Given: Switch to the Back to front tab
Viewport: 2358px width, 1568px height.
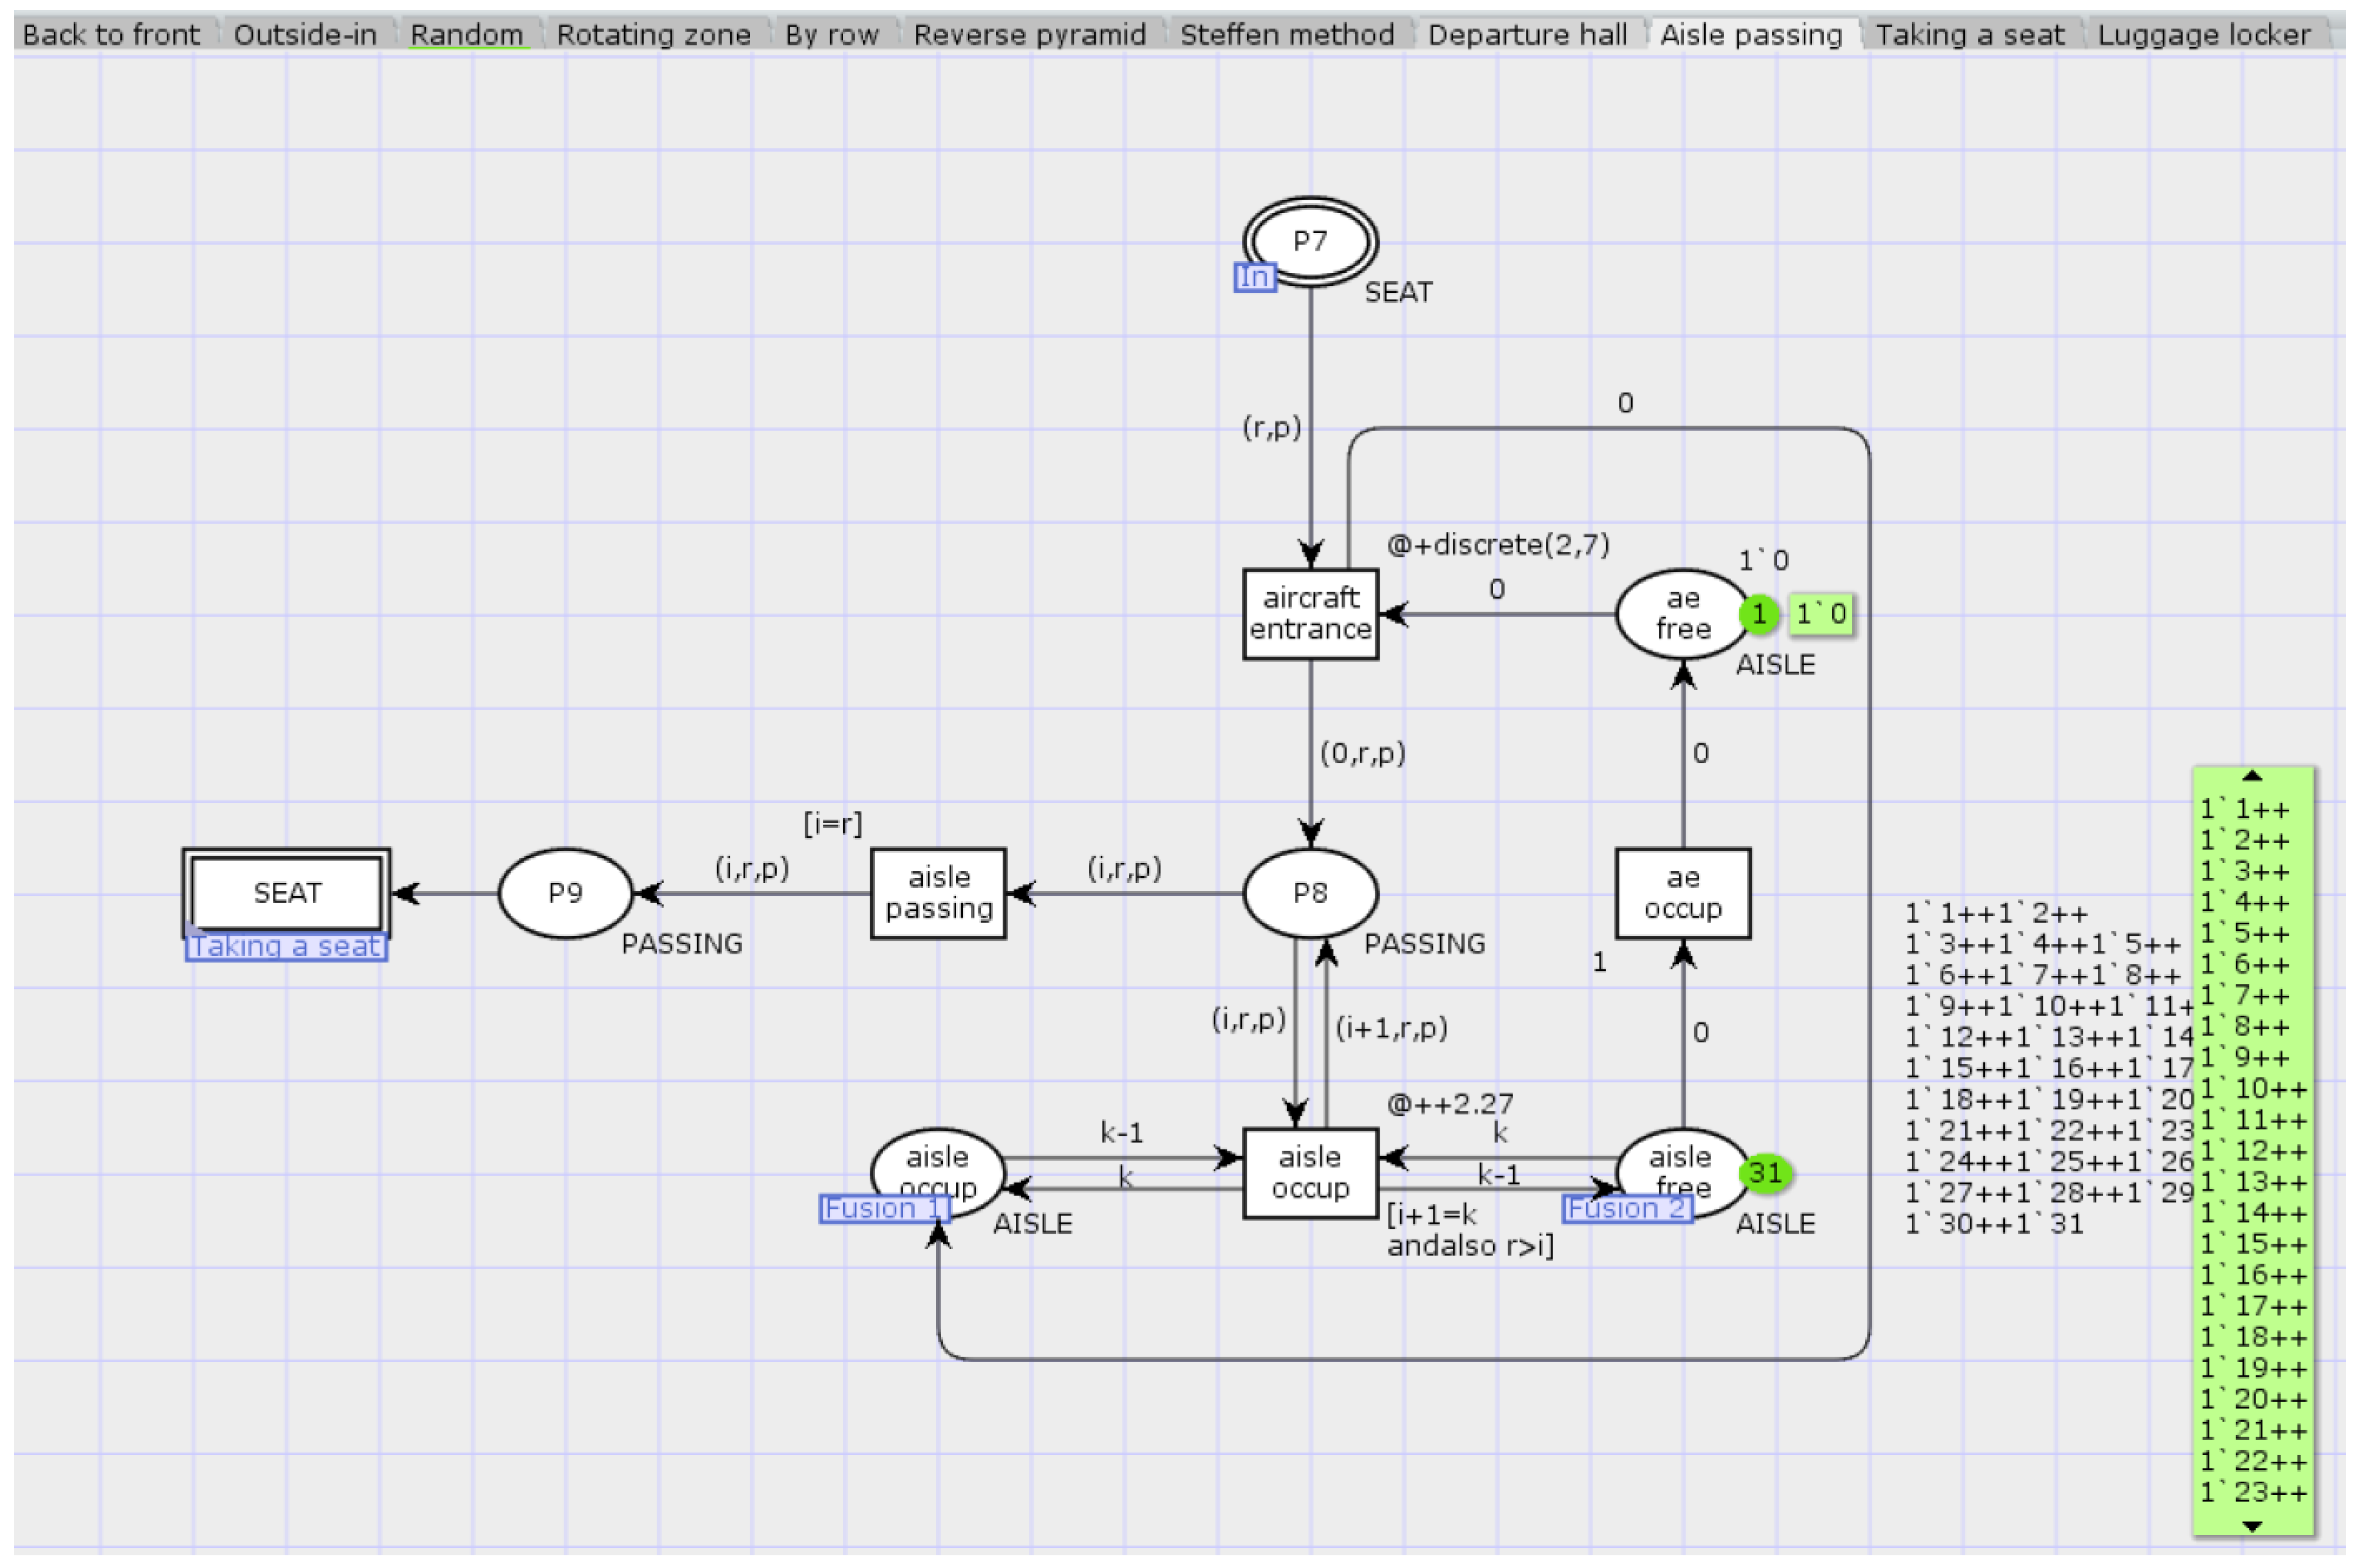Looking at the screenshot, I should [111, 35].
